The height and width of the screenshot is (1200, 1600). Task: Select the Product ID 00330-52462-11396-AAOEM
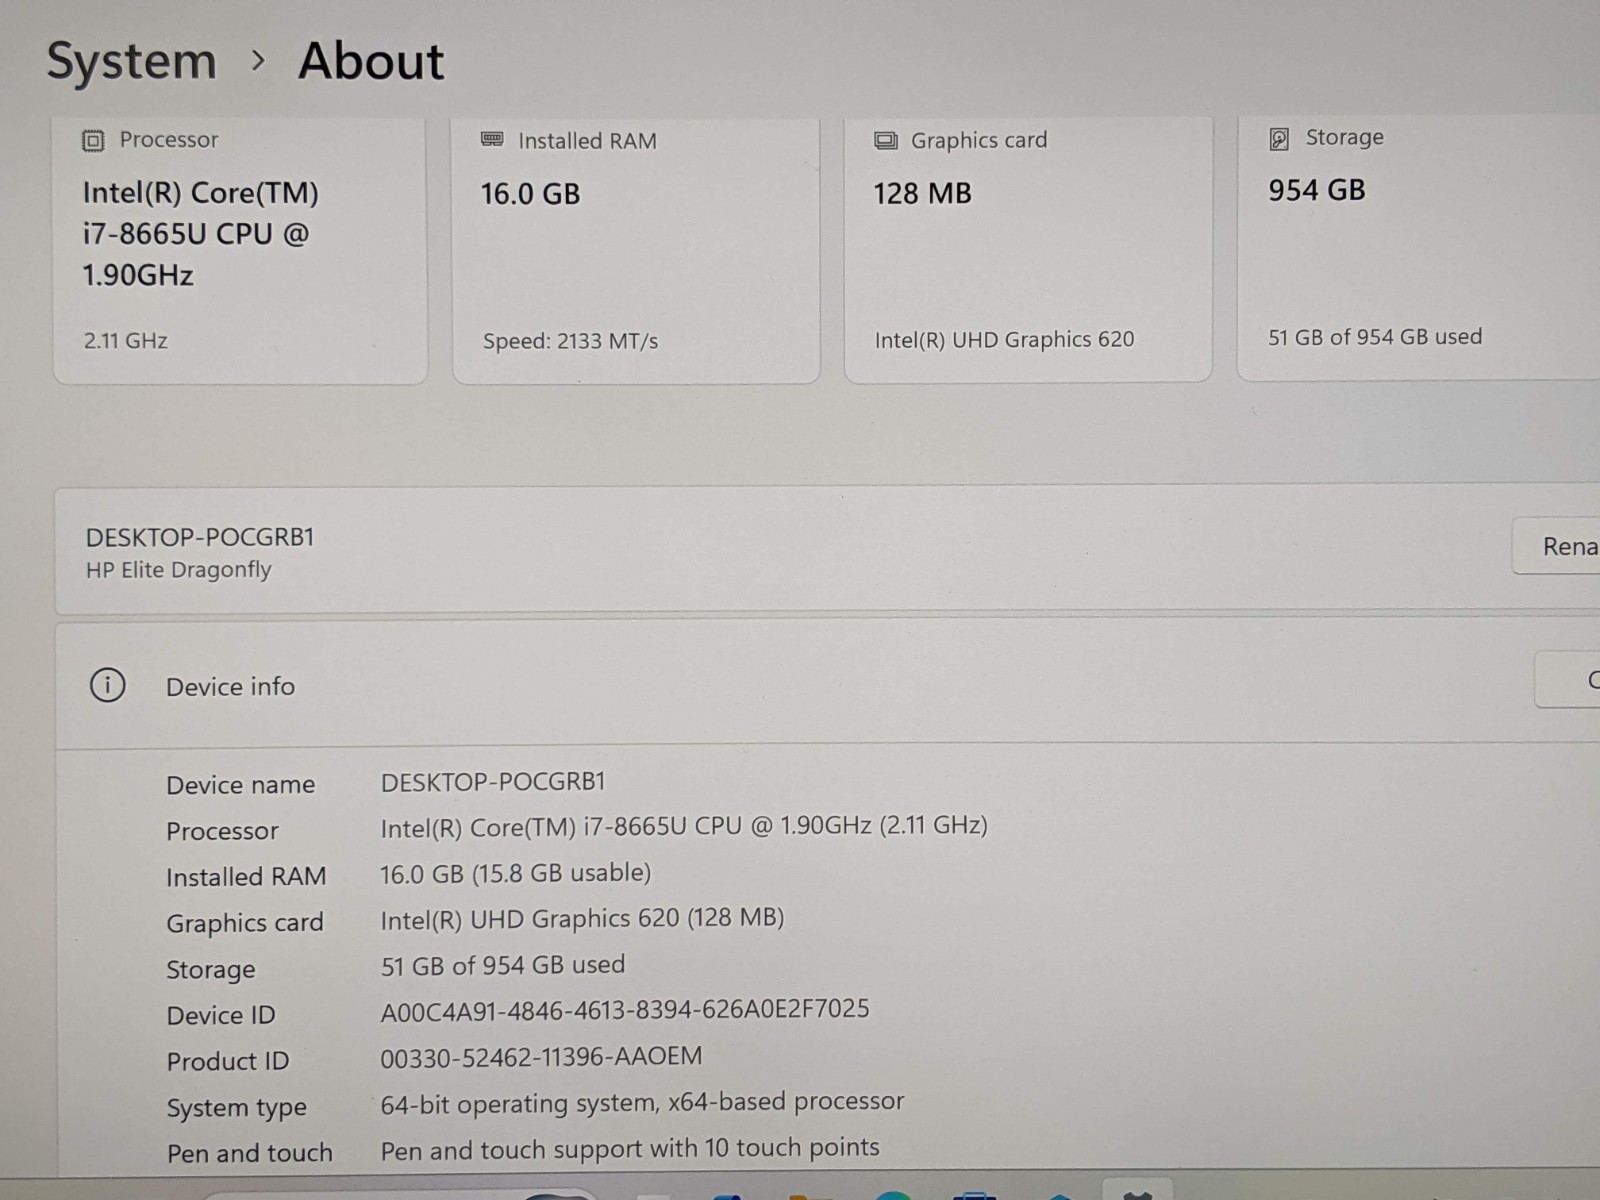point(541,1057)
